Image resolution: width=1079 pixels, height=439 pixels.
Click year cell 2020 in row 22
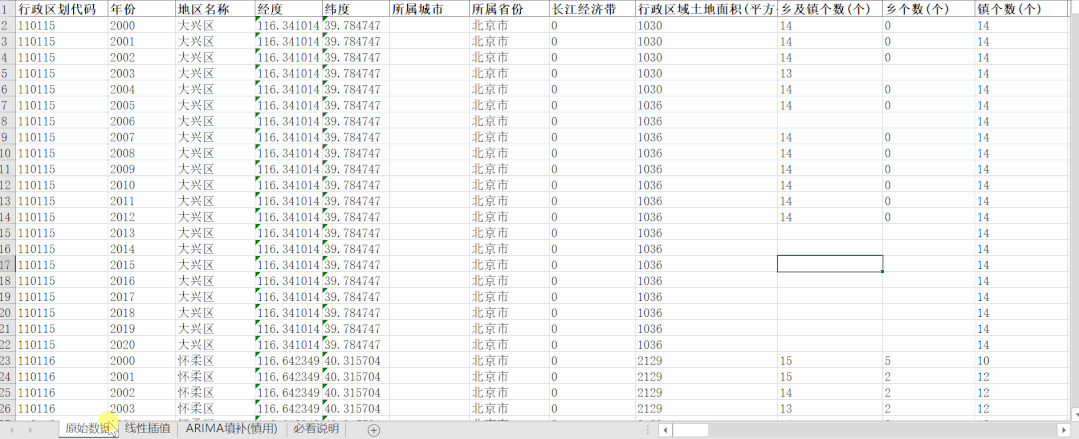click(141, 344)
